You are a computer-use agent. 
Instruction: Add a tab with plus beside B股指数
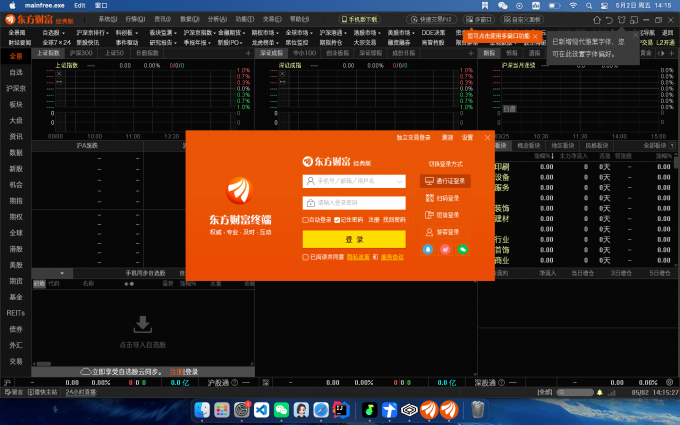point(248,53)
